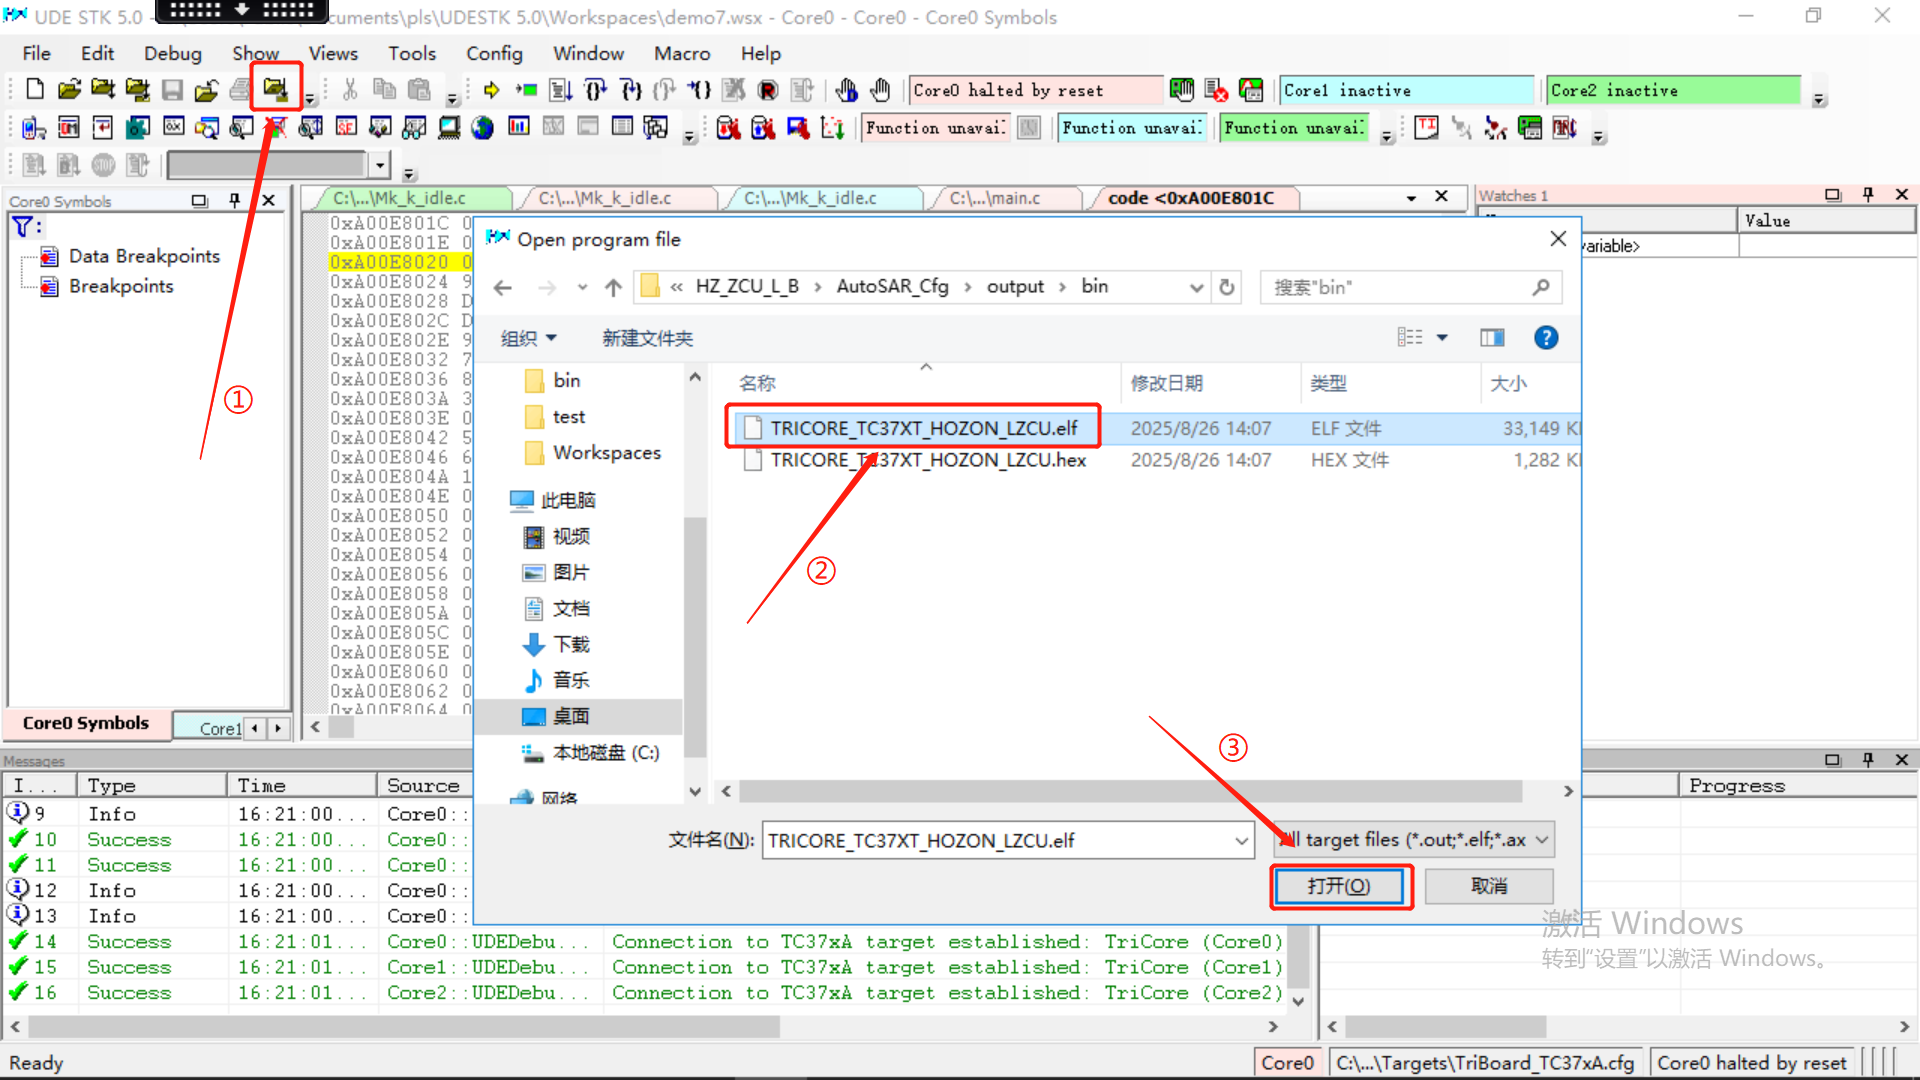The width and height of the screenshot is (1920, 1080).
Task: Click the 取消 cancel button
Action: 1488,886
